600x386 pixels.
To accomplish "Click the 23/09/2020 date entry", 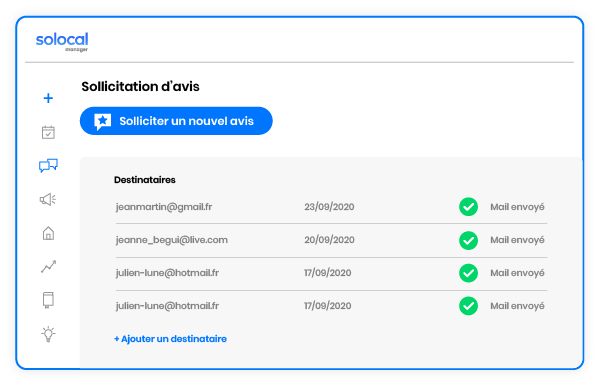I will pos(329,207).
